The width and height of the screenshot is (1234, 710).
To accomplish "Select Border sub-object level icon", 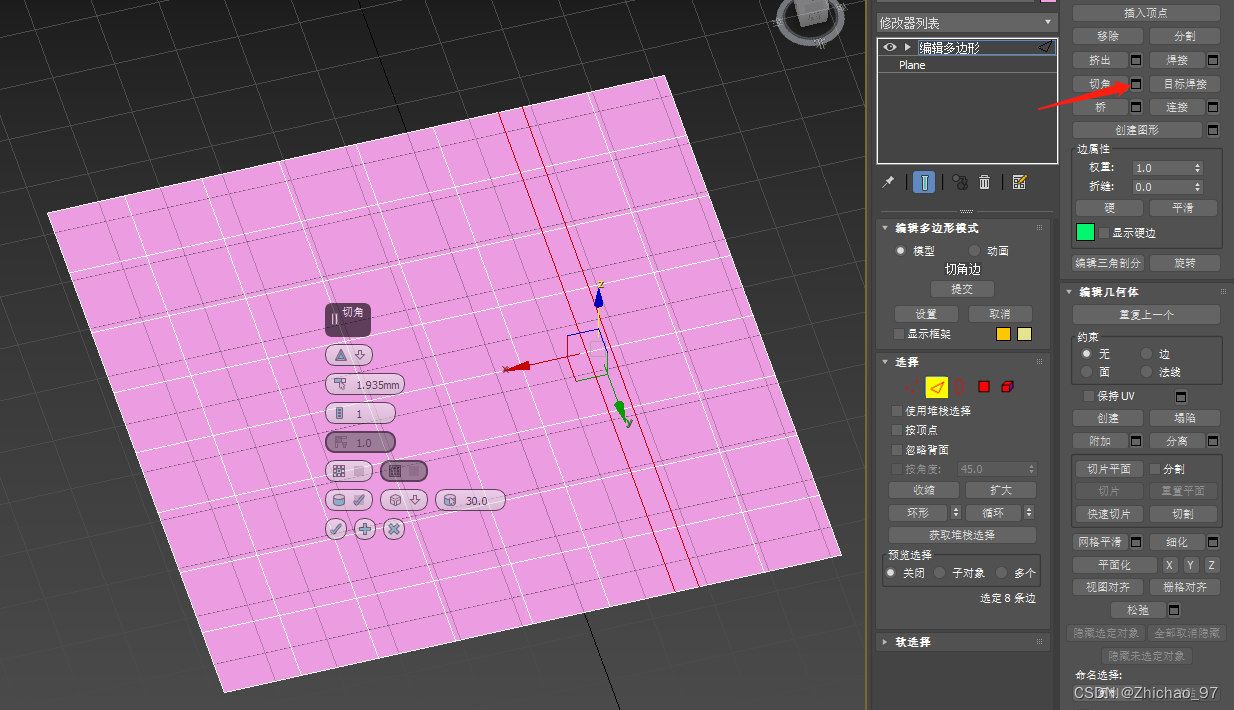I will (960, 386).
